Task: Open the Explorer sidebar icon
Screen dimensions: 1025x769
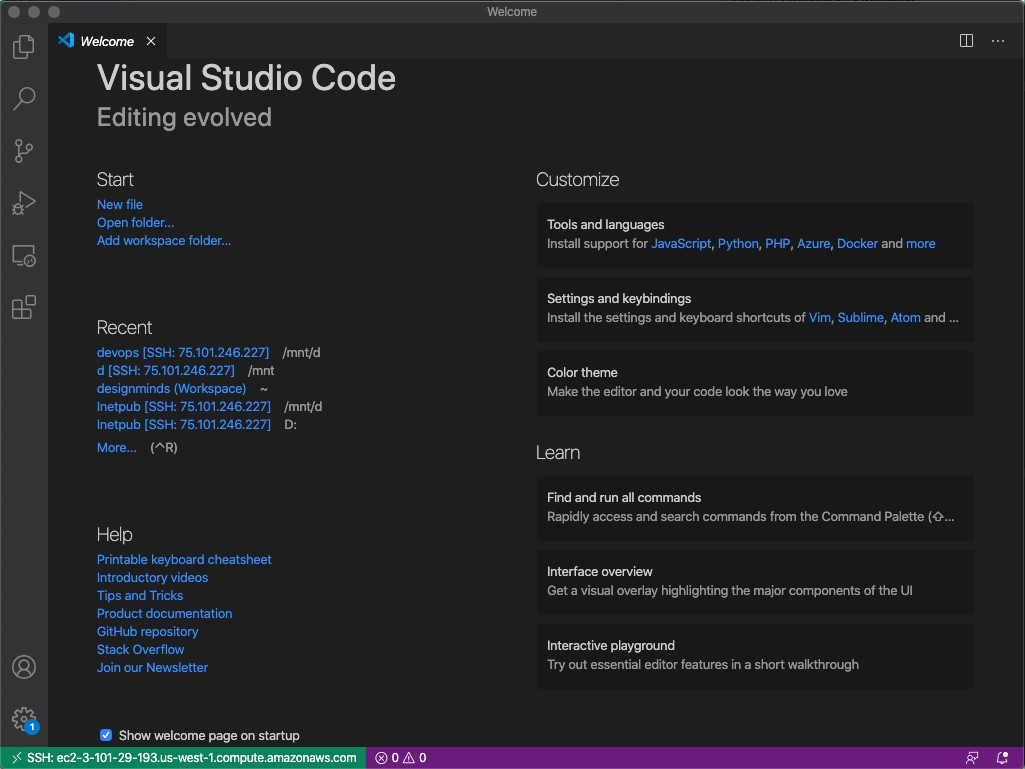Action: 23,46
